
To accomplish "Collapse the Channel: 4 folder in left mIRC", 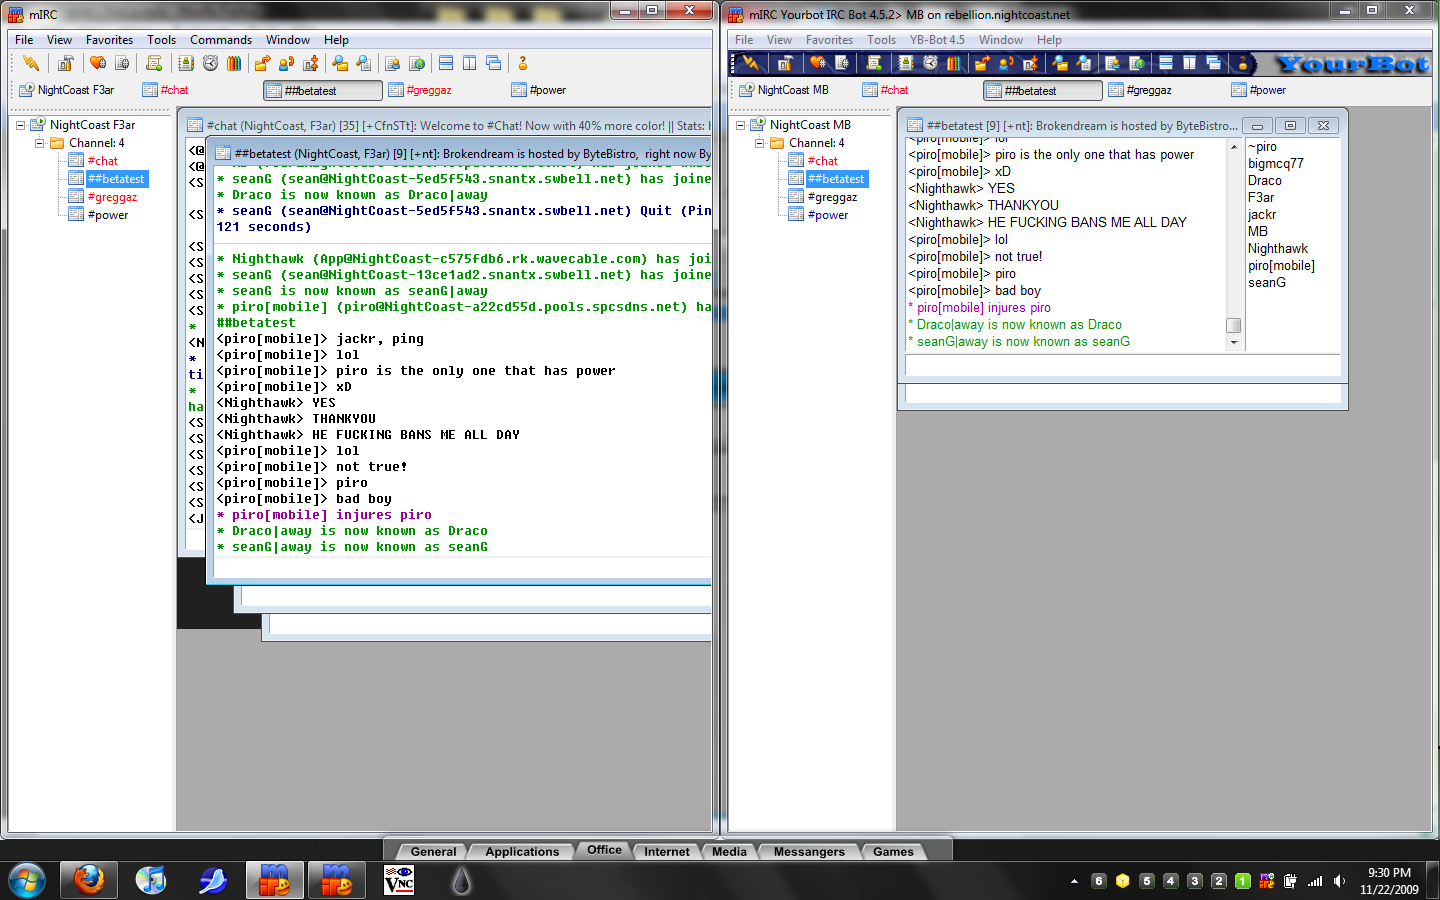I will click(39, 143).
